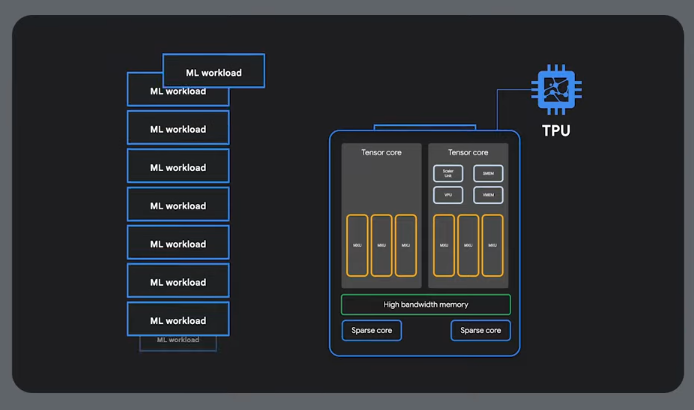Screen dimensions: 694x410
Task: Click the SMEM block
Action: [x=488, y=173]
